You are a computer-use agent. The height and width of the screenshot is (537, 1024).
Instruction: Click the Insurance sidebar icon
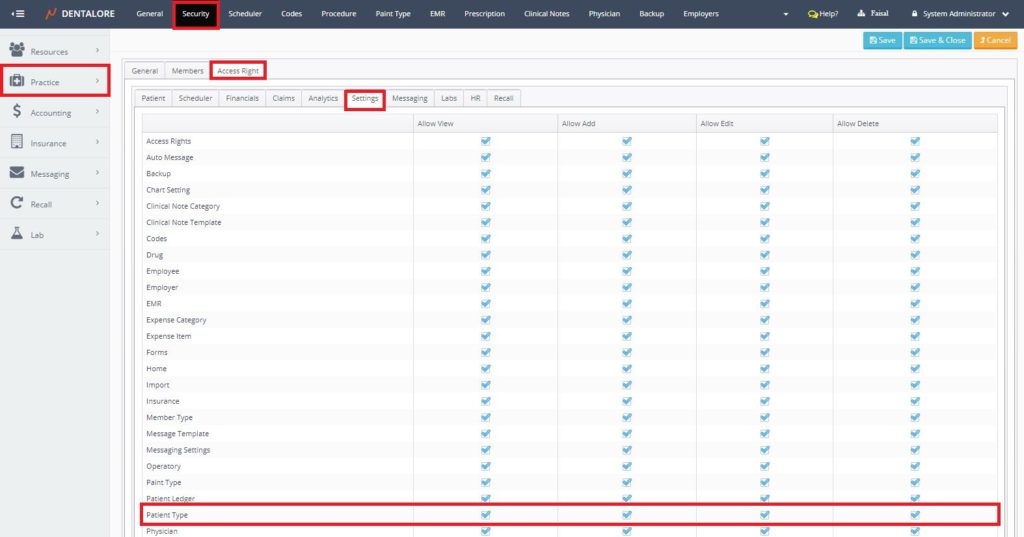[17, 143]
